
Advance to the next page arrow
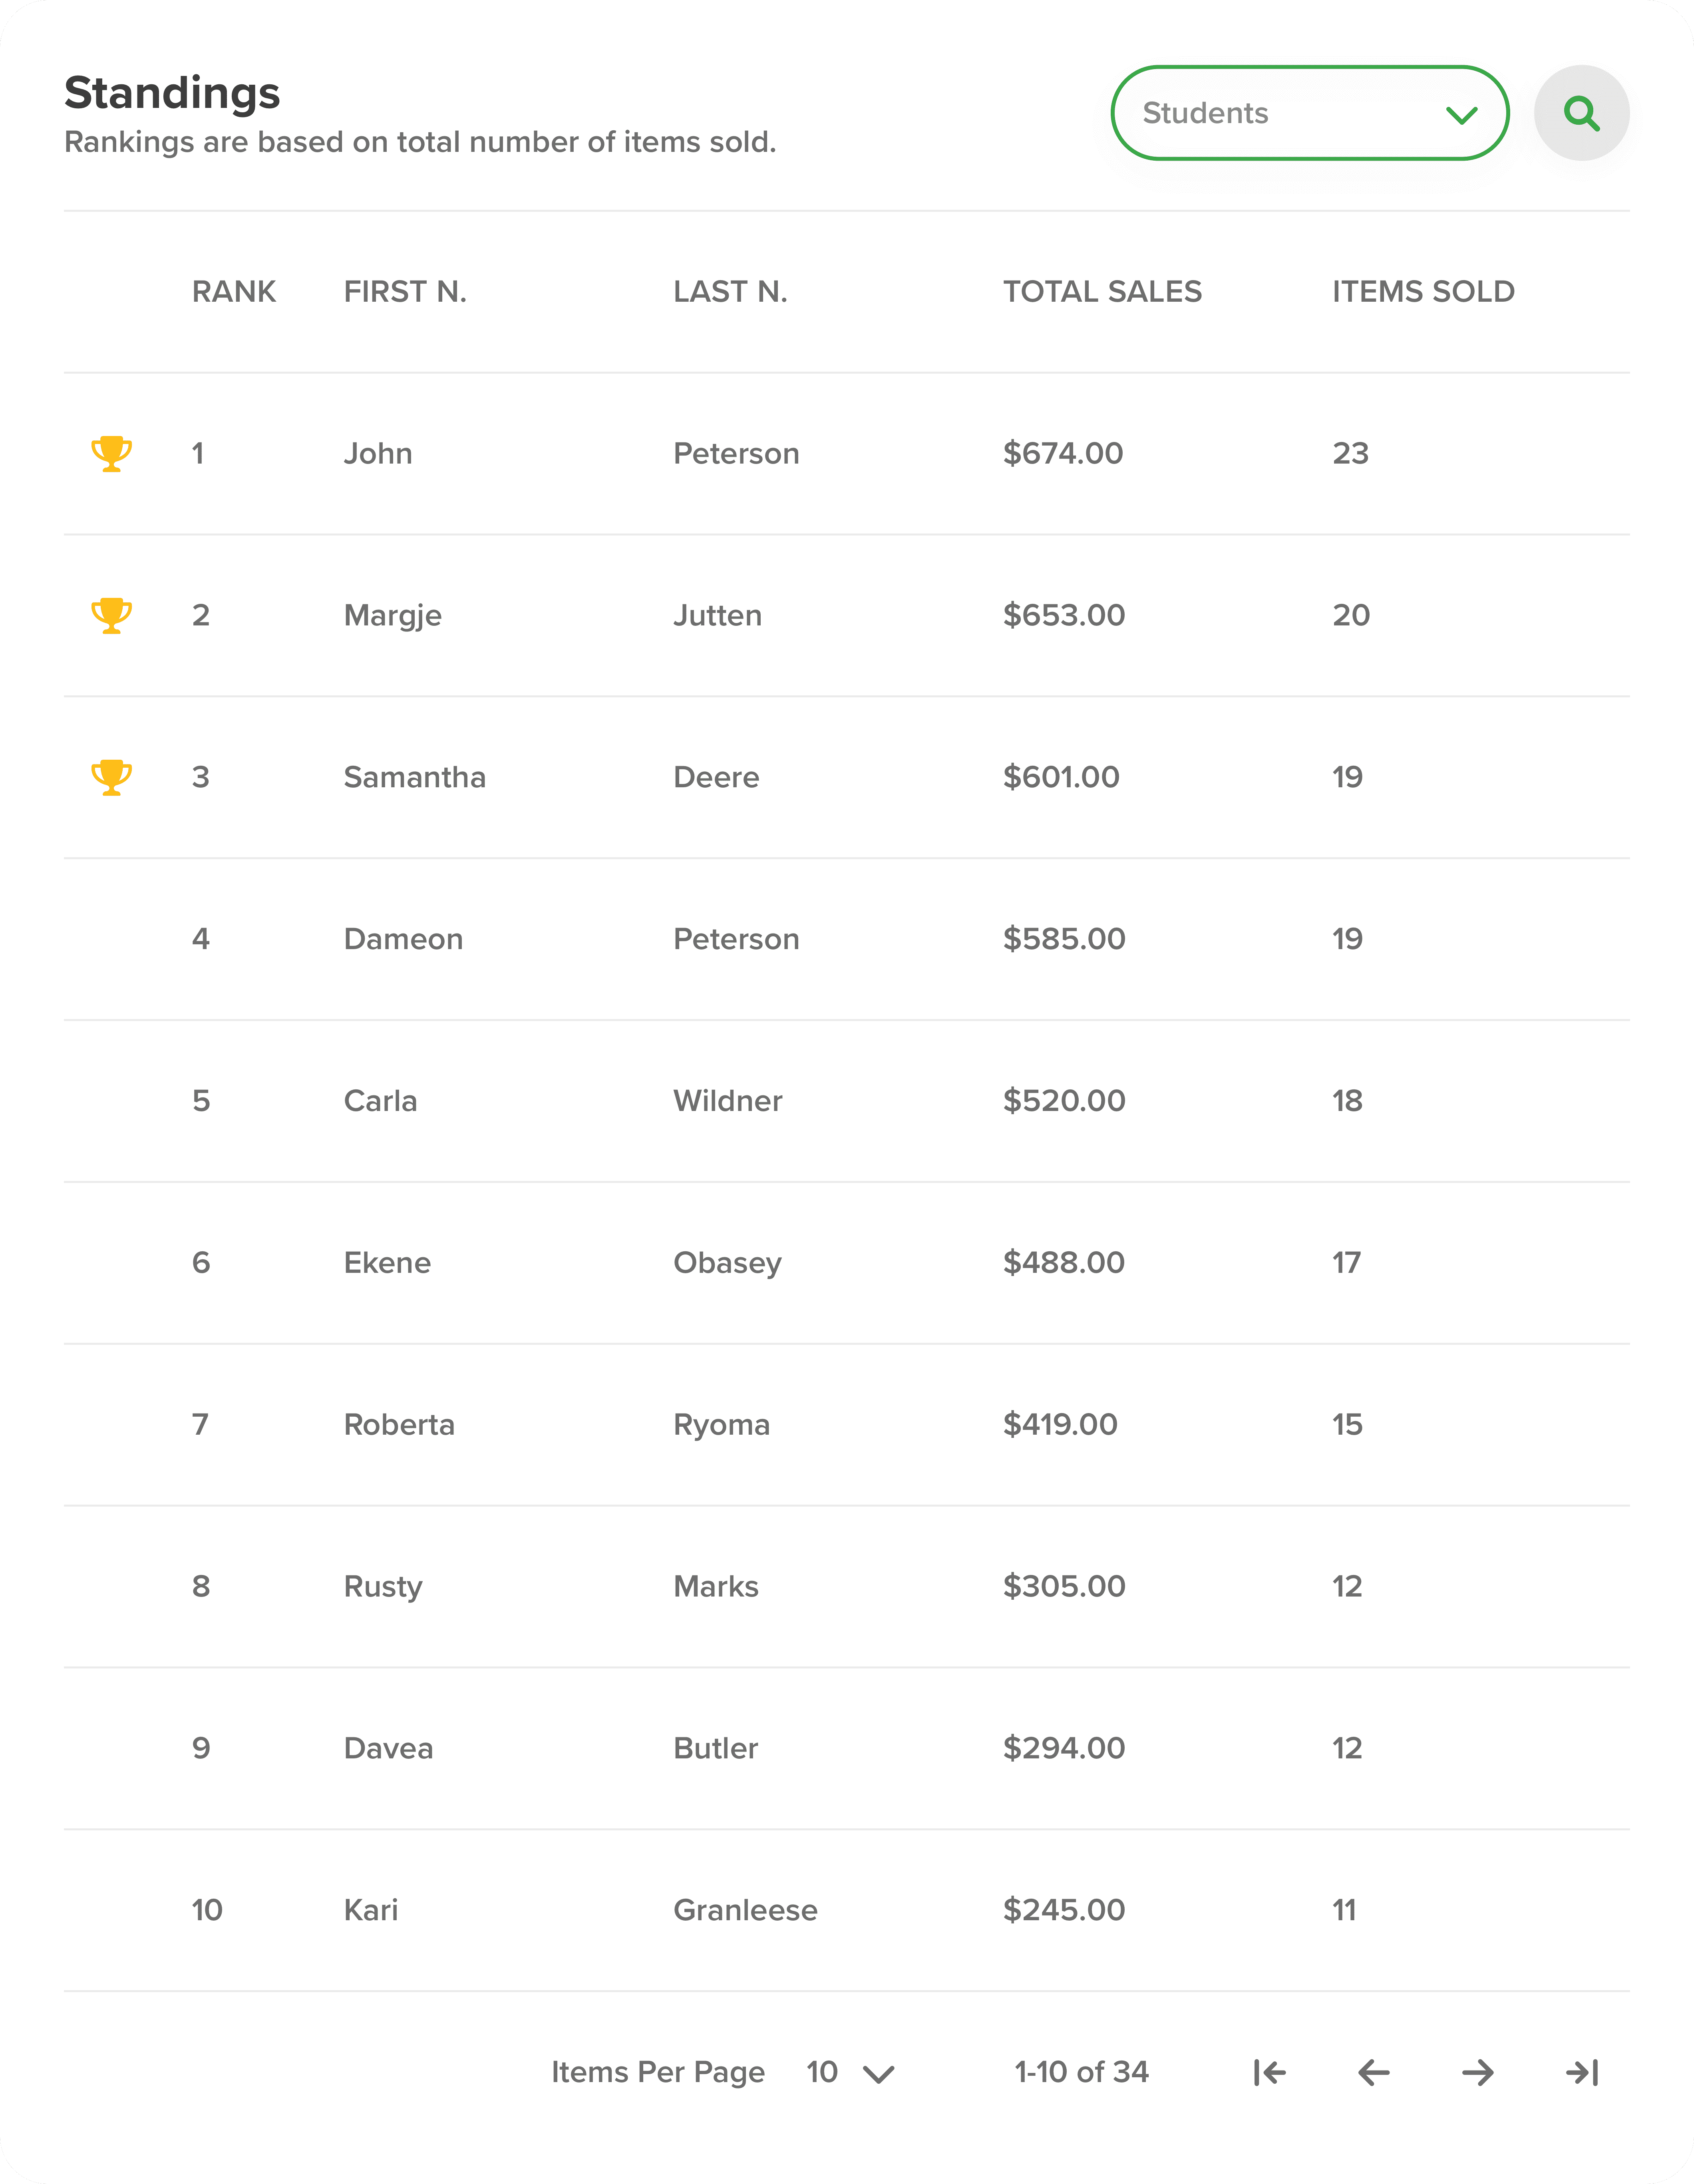1478,2072
